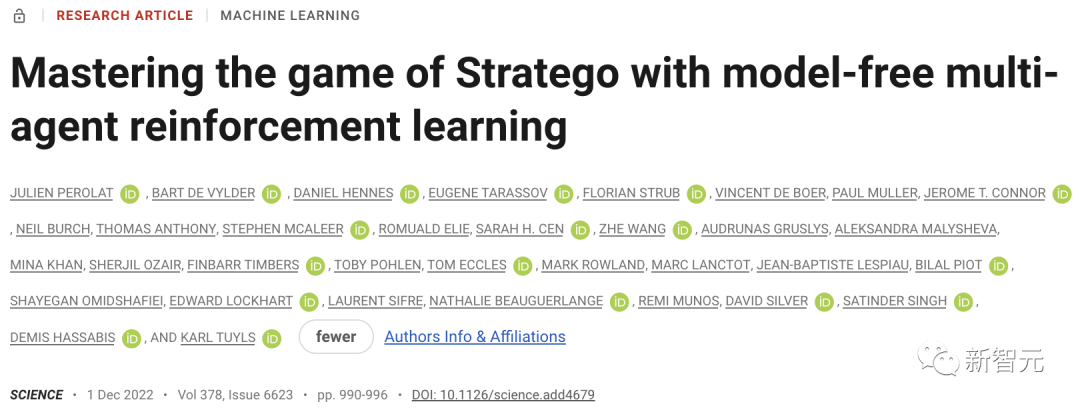Open David Silver's ORCID icon
Screen dimensions: 1080x408
(824, 302)
